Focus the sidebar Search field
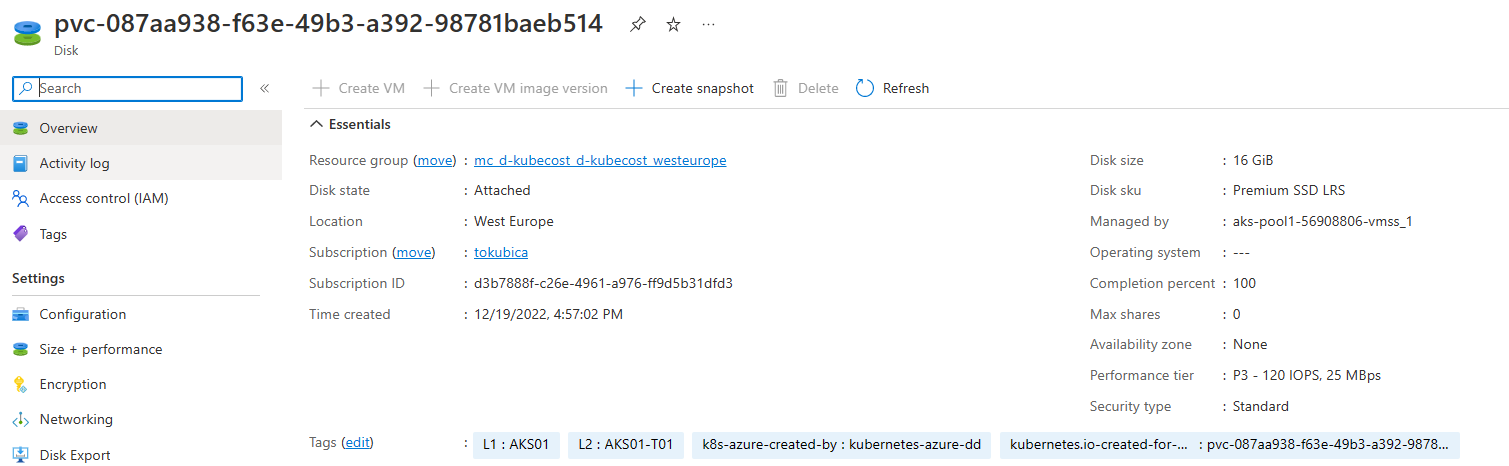Image resolution: width=1509 pixels, height=466 pixels. tap(138, 88)
